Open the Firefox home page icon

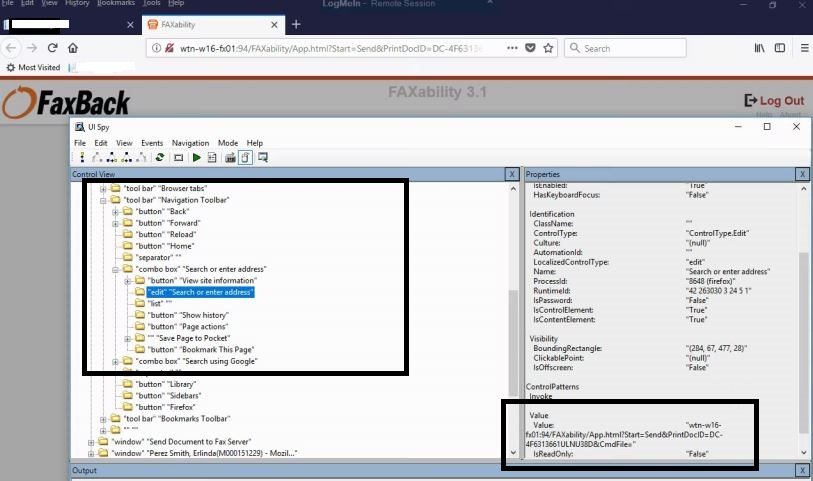point(73,48)
